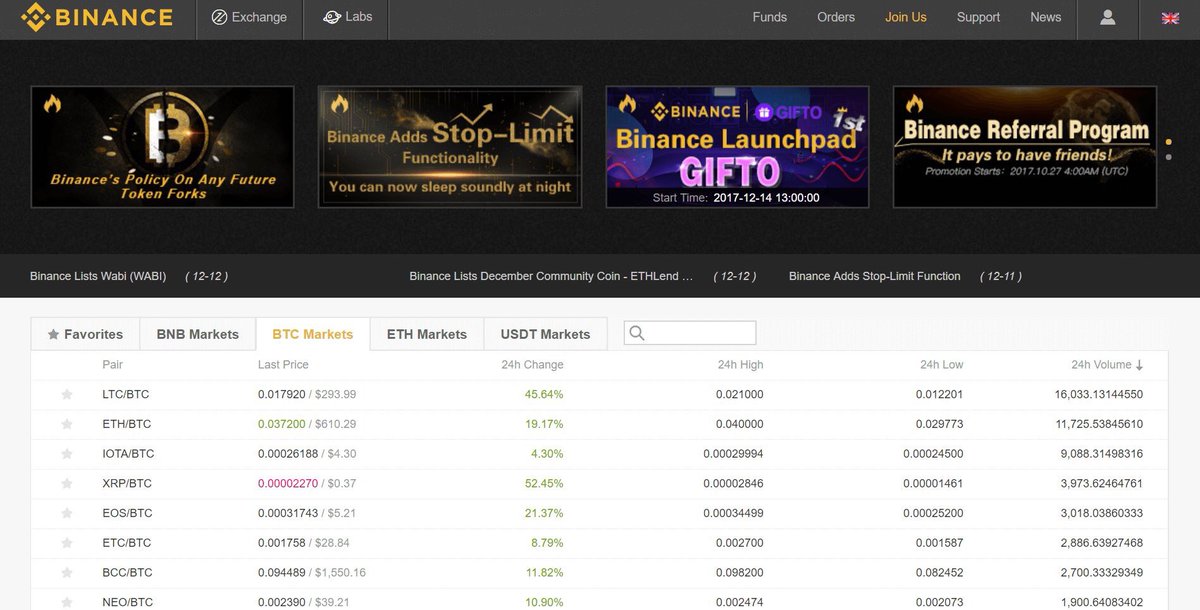The width and height of the screenshot is (1200, 610).
Task: Select the highlighted orange carousel dot
Action: pos(1168,141)
